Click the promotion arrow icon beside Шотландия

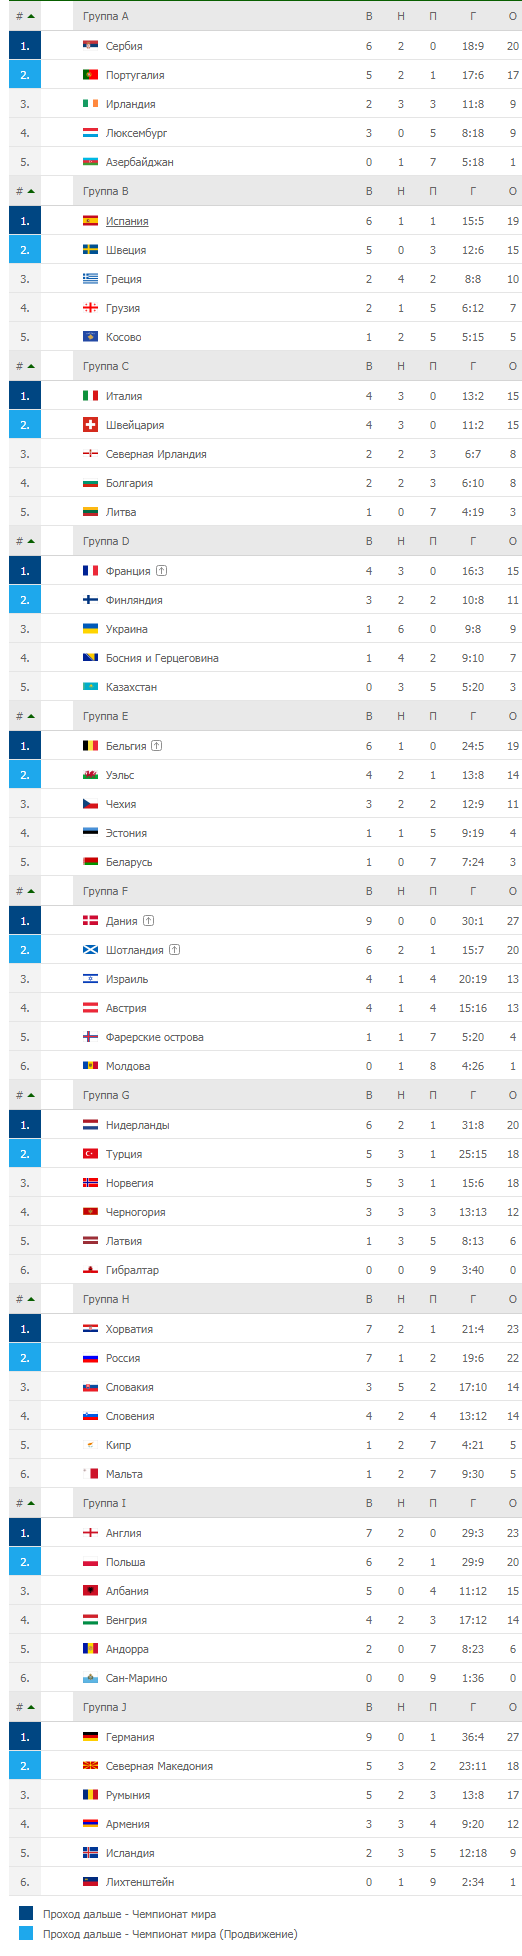point(174,950)
